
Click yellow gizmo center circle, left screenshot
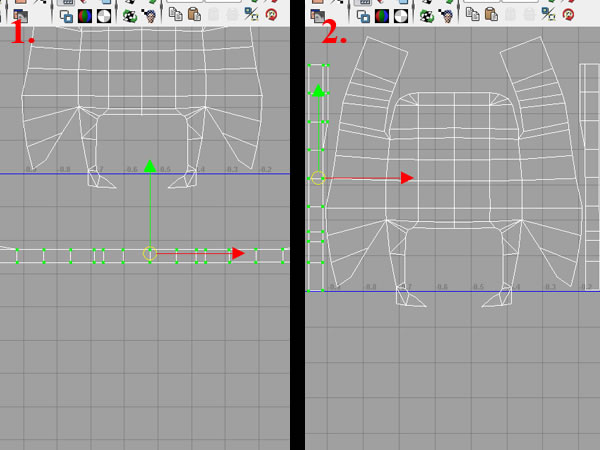point(150,253)
